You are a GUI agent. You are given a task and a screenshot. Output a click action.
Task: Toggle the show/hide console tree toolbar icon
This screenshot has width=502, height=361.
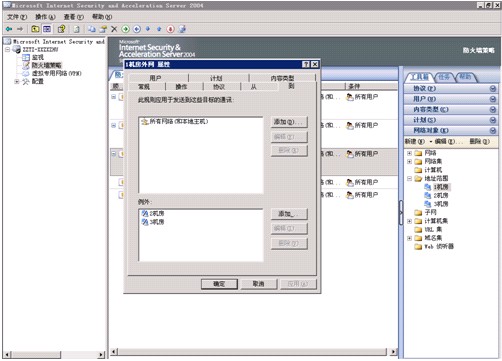(x=47, y=29)
